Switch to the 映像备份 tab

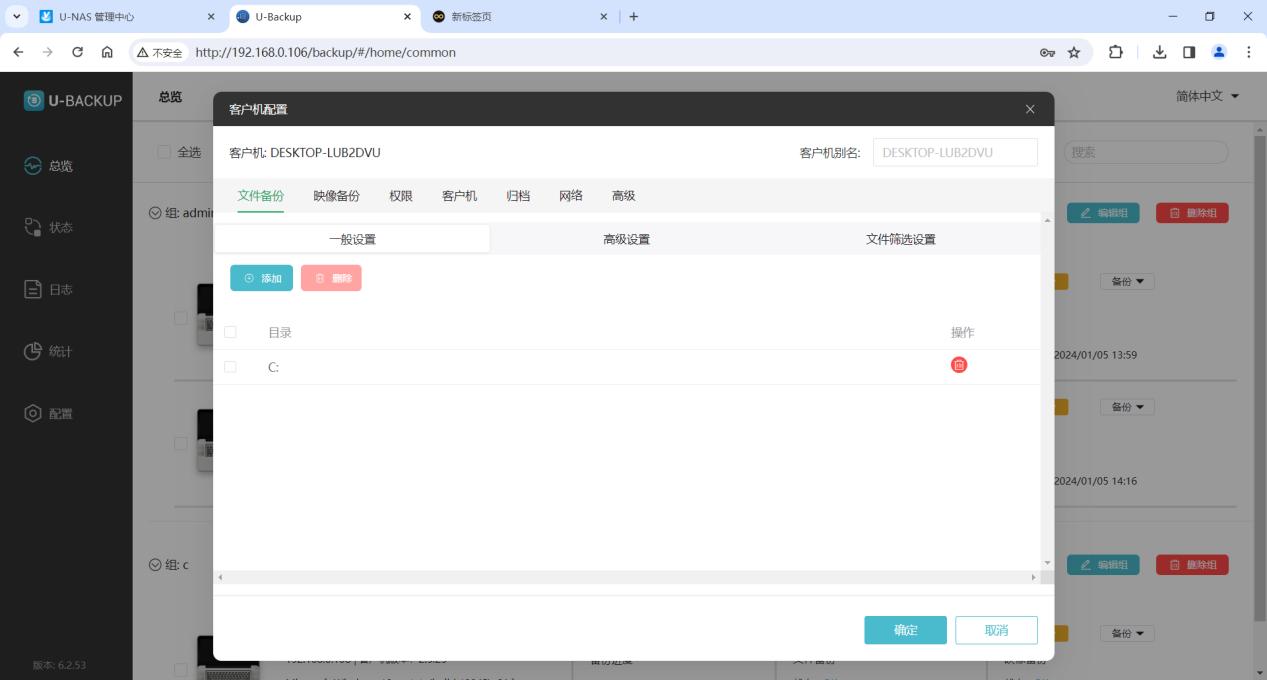(336, 196)
